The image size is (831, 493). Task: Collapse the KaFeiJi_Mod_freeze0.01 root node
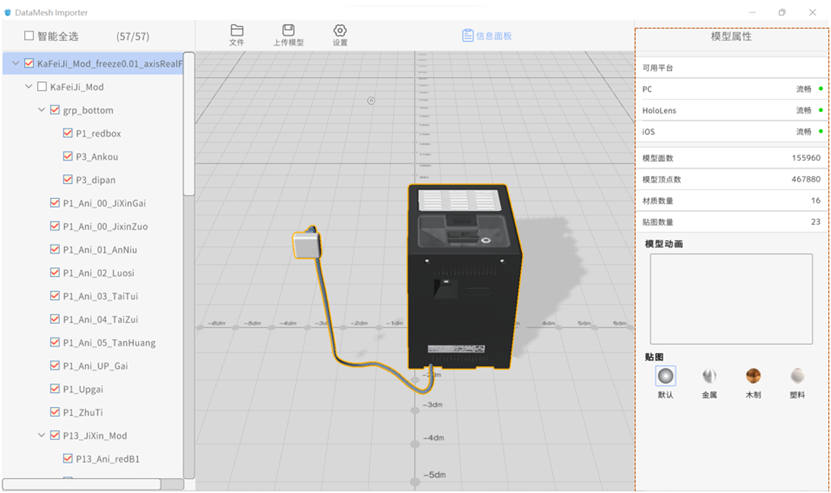[x=15, y=63]
